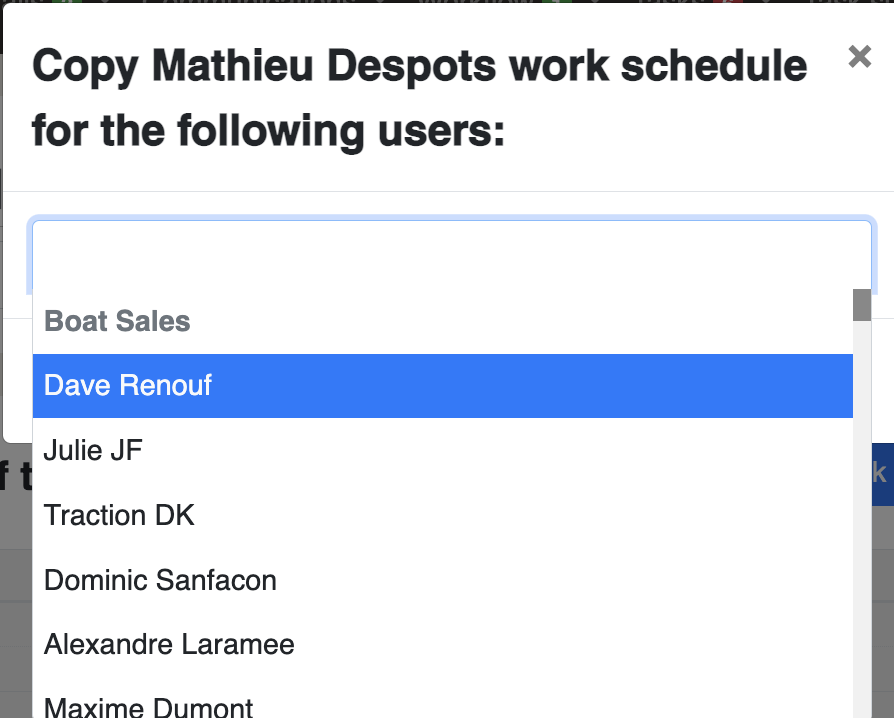This screenshot has height=718, width=894.
Task: Select Dominic Sanfacon as a user
Action: point(442,580)
